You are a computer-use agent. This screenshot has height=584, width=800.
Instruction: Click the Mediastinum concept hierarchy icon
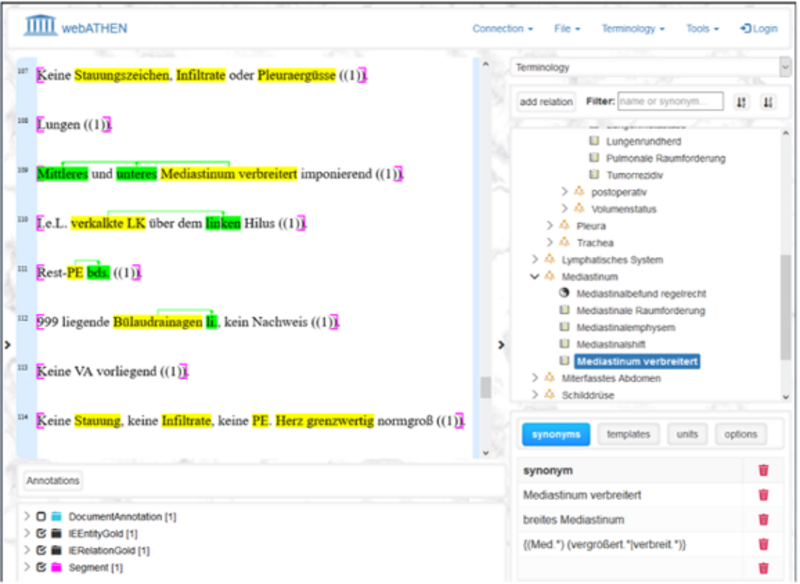[550, 276]
